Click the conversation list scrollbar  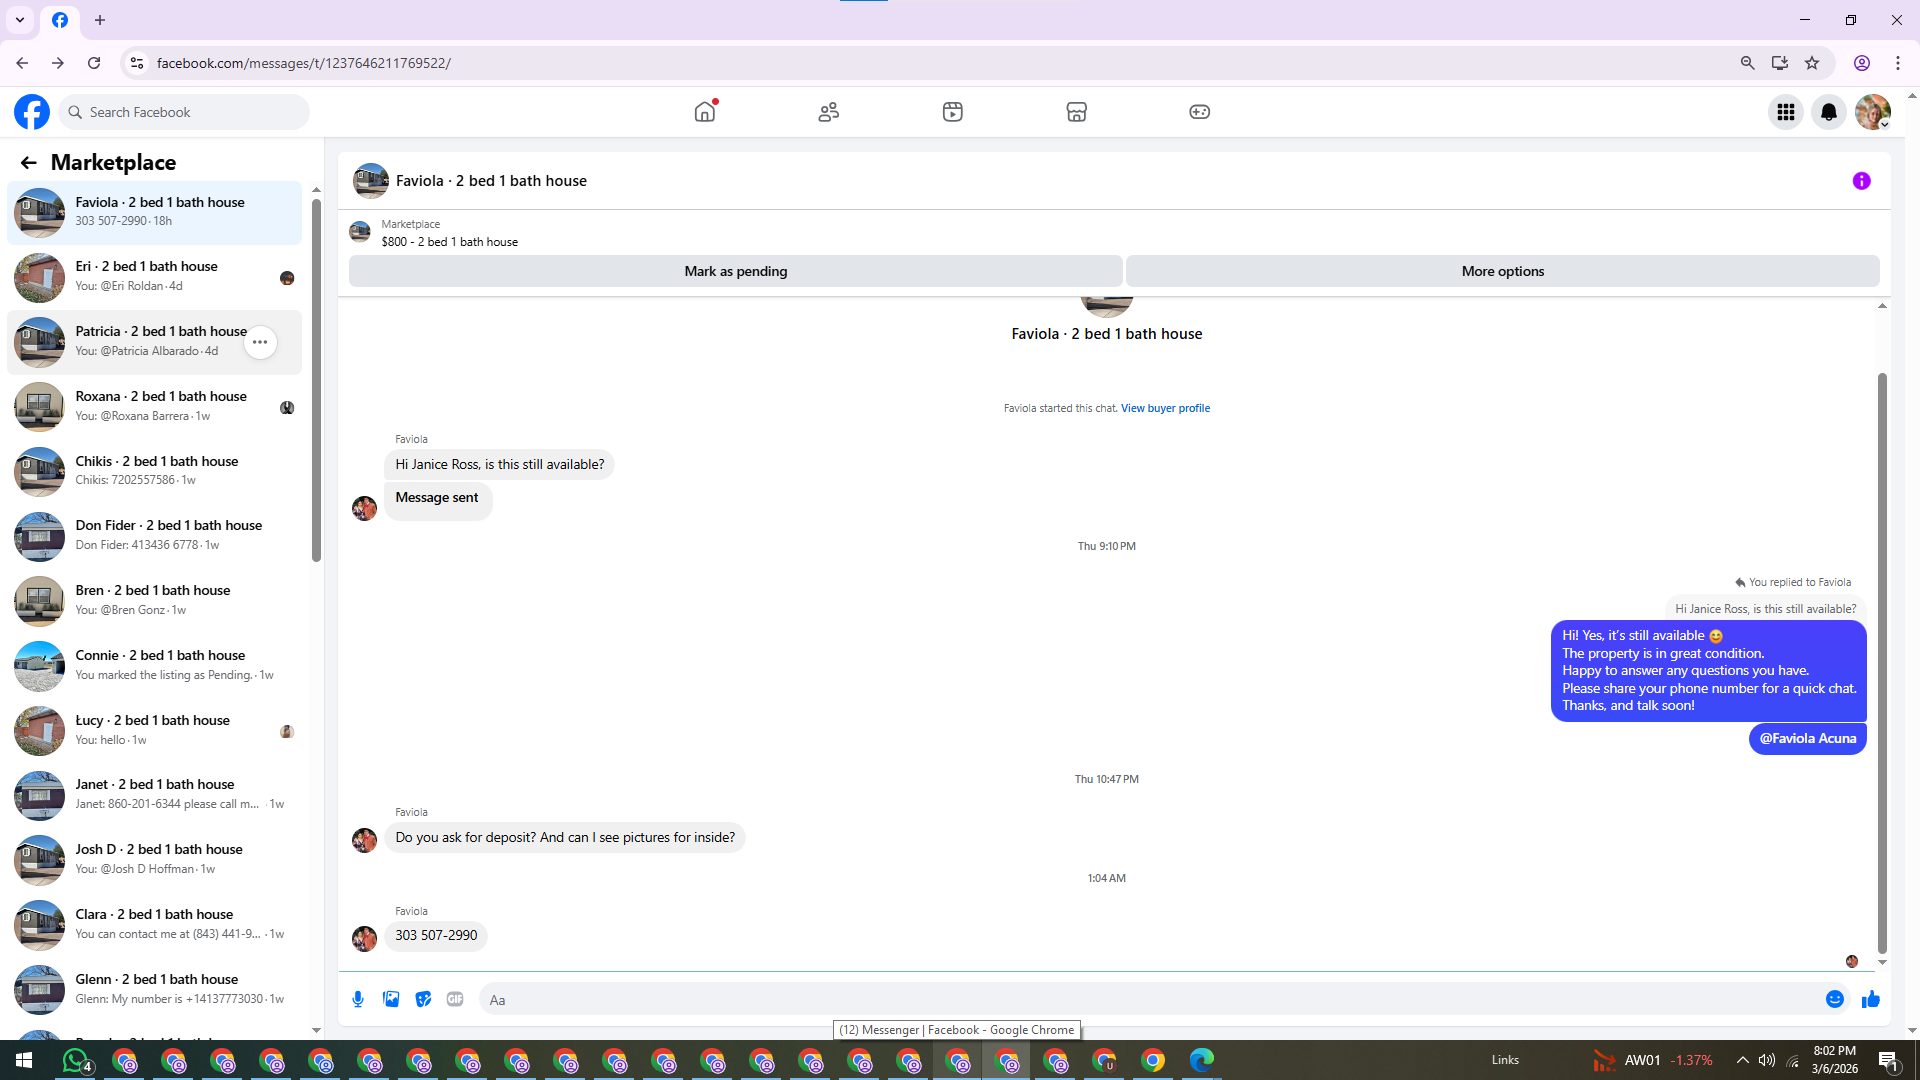coord(316,380)
